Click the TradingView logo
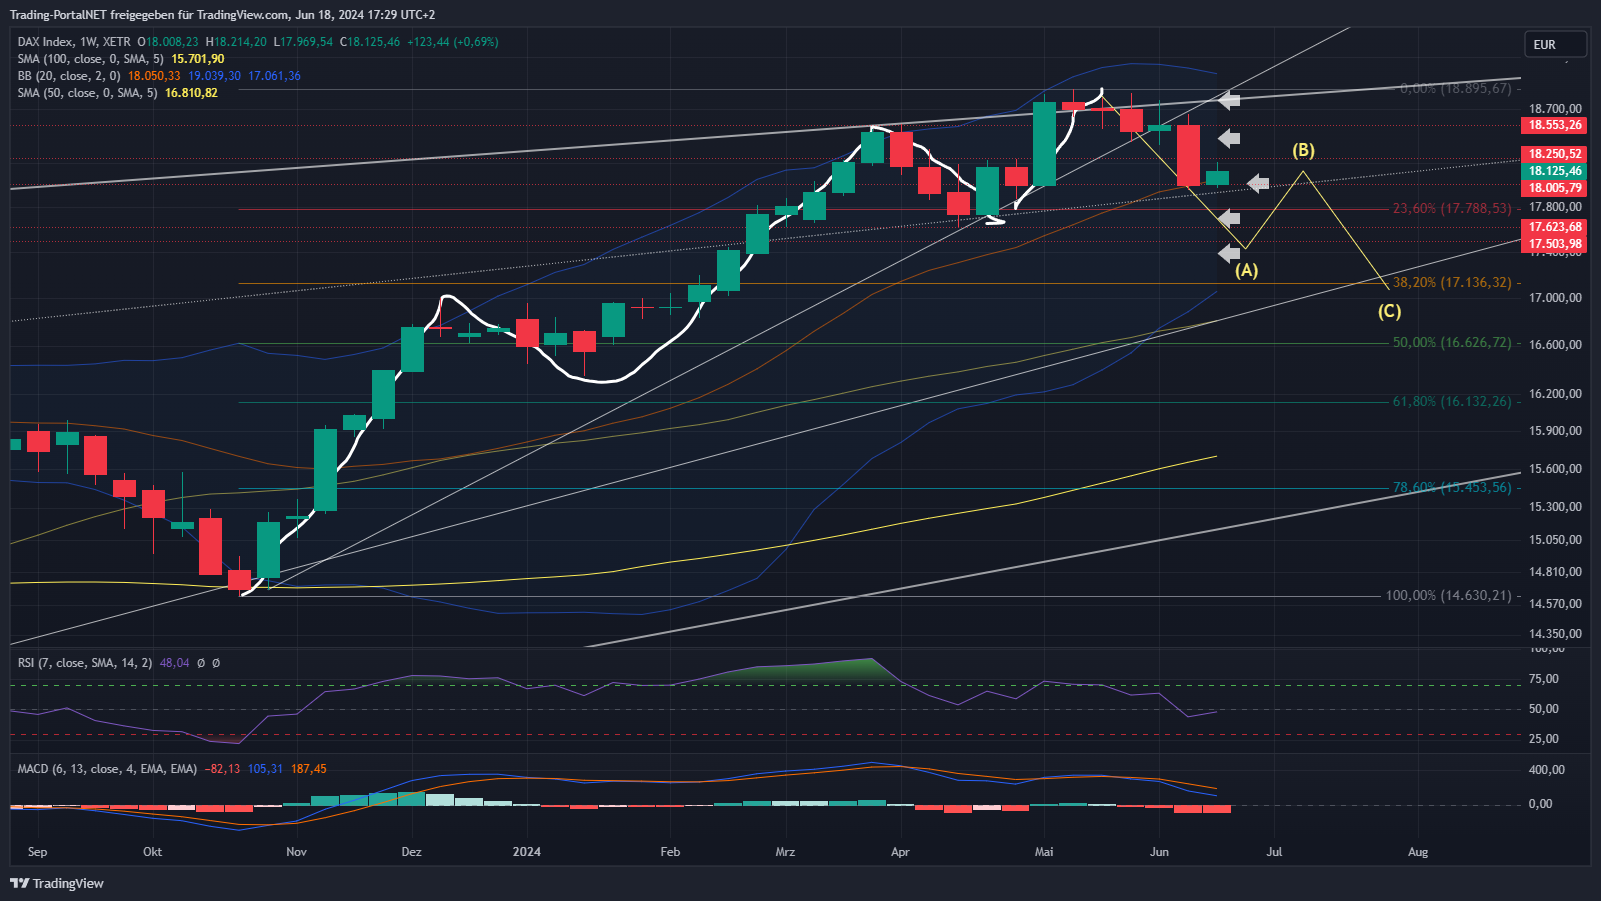Image resolution: width=1601 pixels, height=901 pixels. (57, 883)
